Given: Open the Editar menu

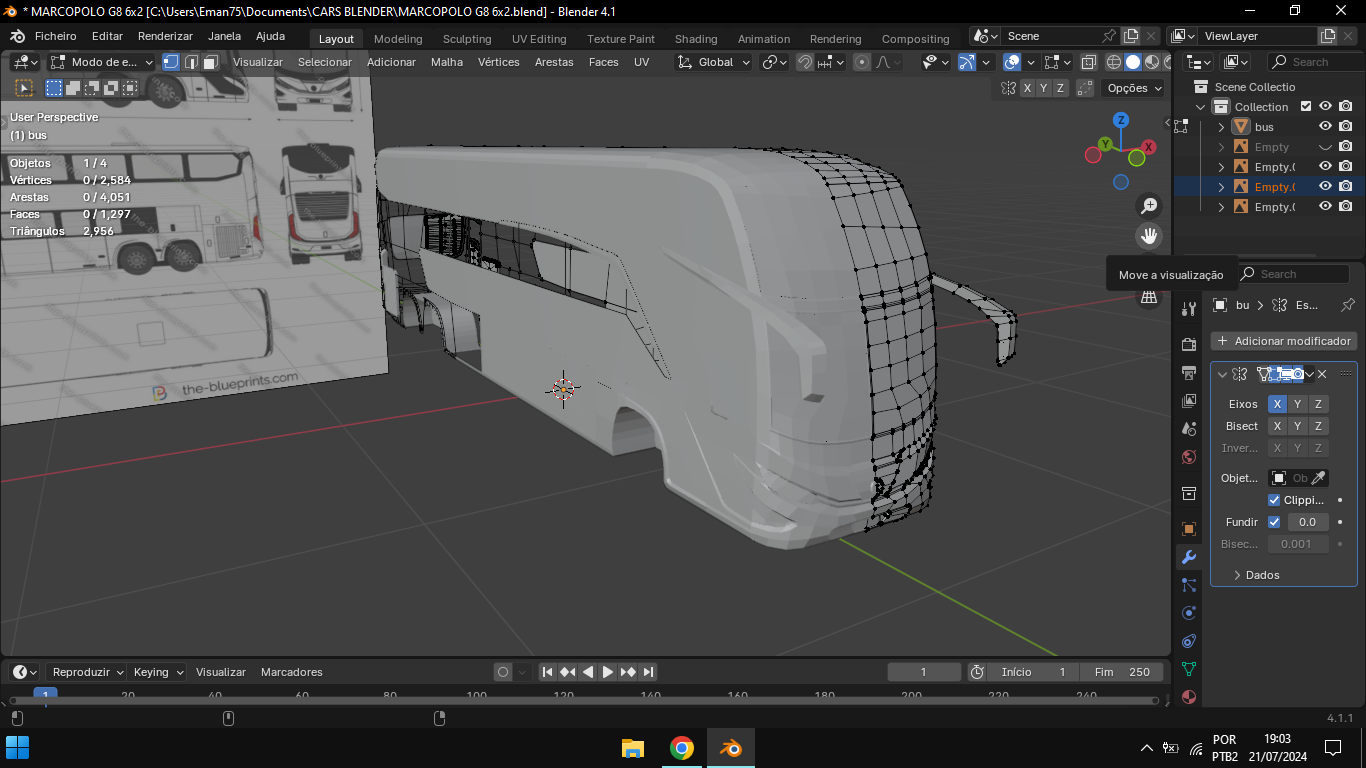Looking at the screenshot, I should 107,36.
